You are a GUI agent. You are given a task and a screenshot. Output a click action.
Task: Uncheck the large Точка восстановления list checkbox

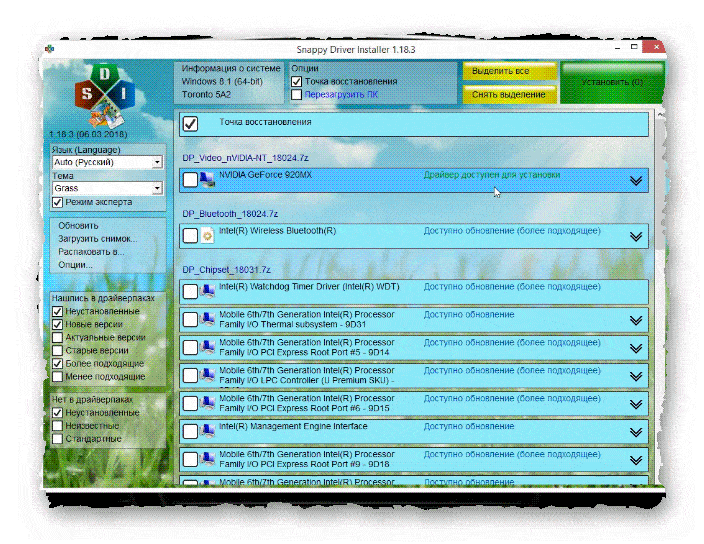190,123
